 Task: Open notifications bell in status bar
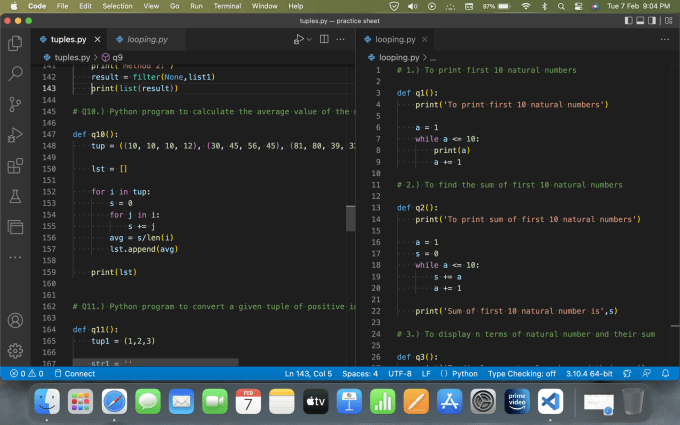click(666, 373)
